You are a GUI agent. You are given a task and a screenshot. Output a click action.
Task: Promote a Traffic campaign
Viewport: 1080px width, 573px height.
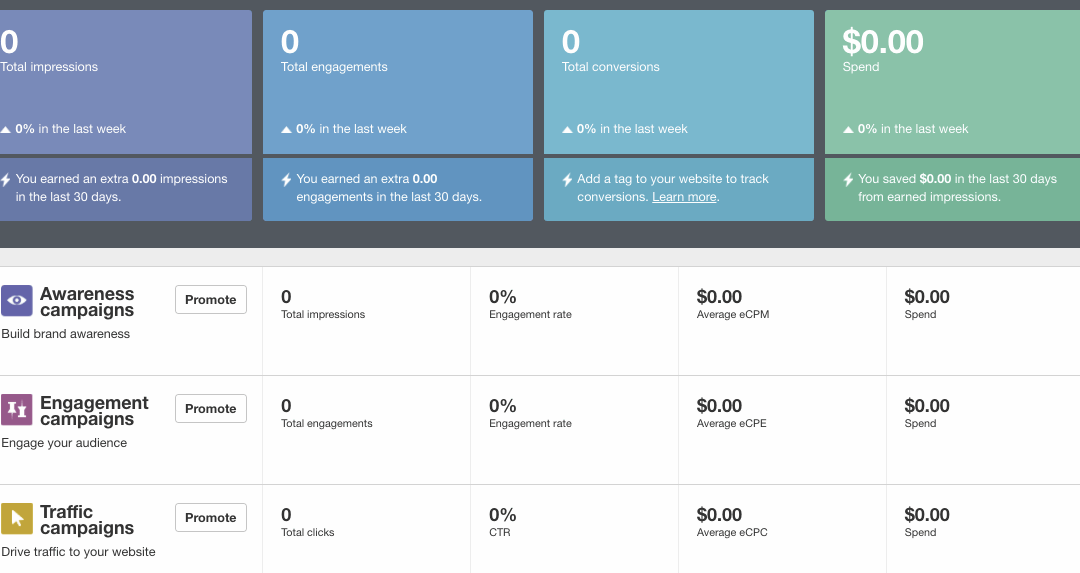point(210,518)
